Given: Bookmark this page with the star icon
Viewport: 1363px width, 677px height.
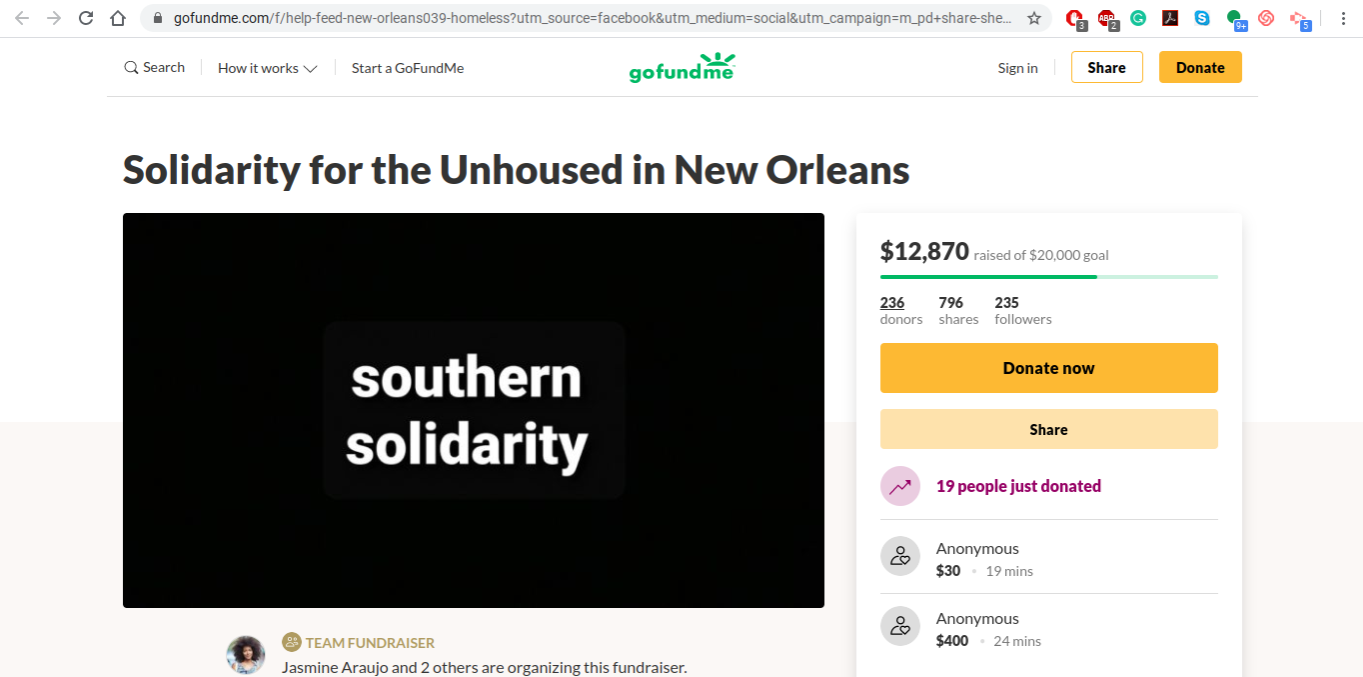Looking at the screenshot, I should (1034, 18).
